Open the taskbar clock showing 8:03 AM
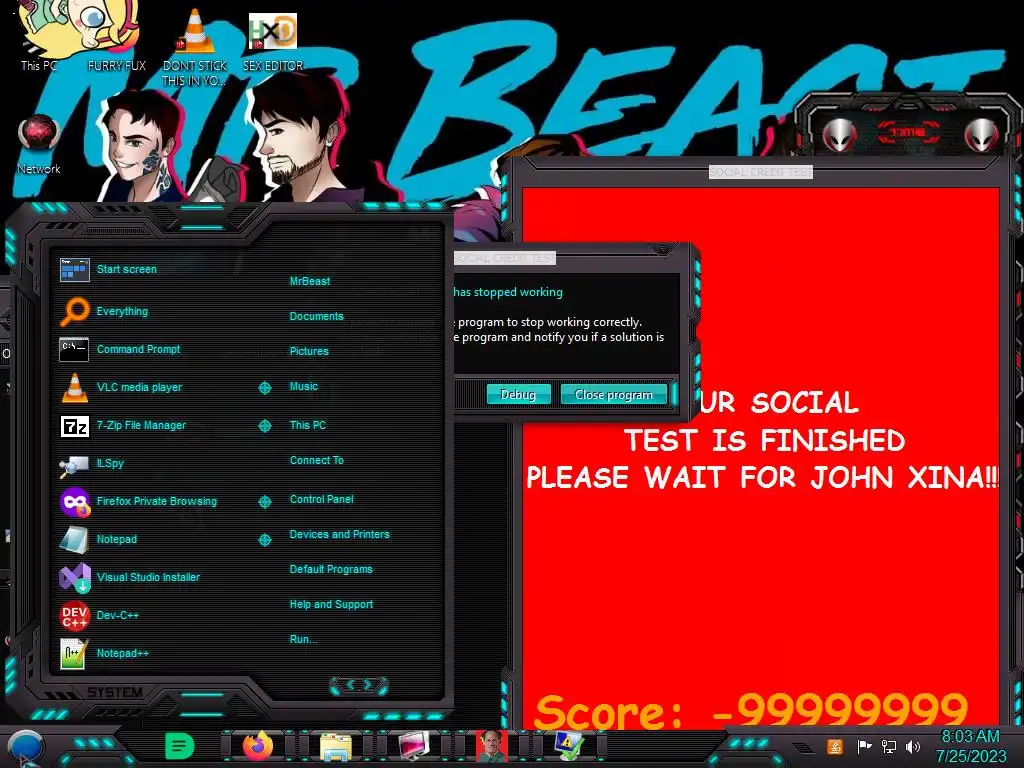This screenshot has height=768, width=1024. pos(970,746)
